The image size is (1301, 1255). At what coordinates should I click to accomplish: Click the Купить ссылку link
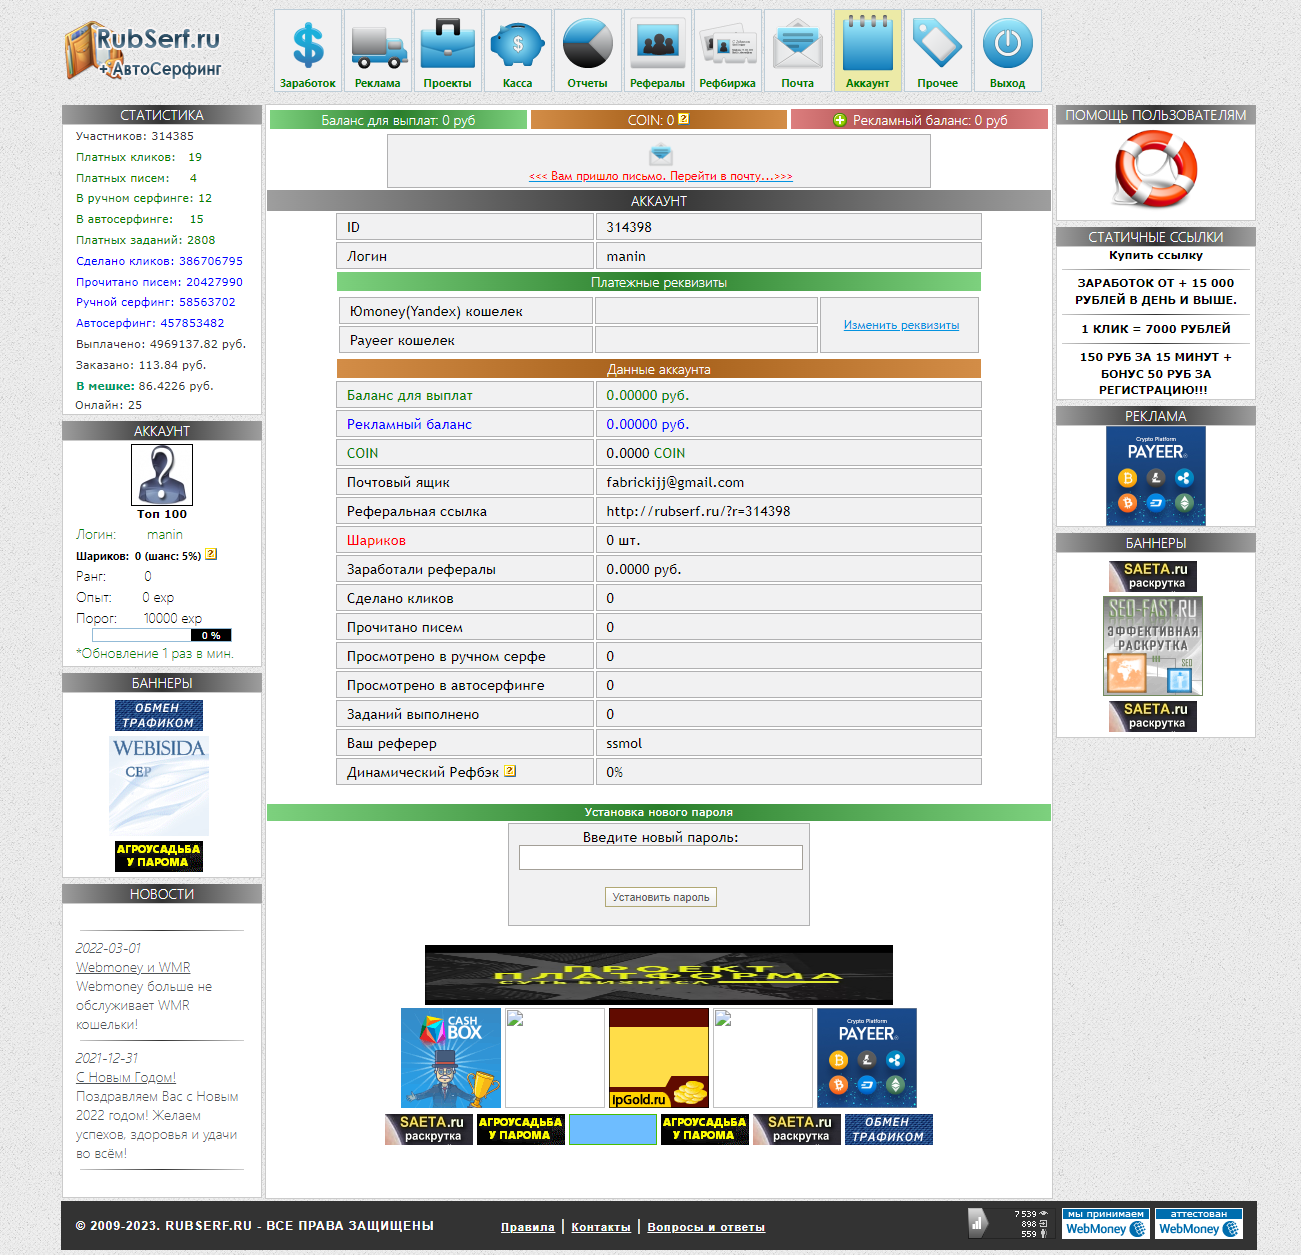coord(1156,255)
